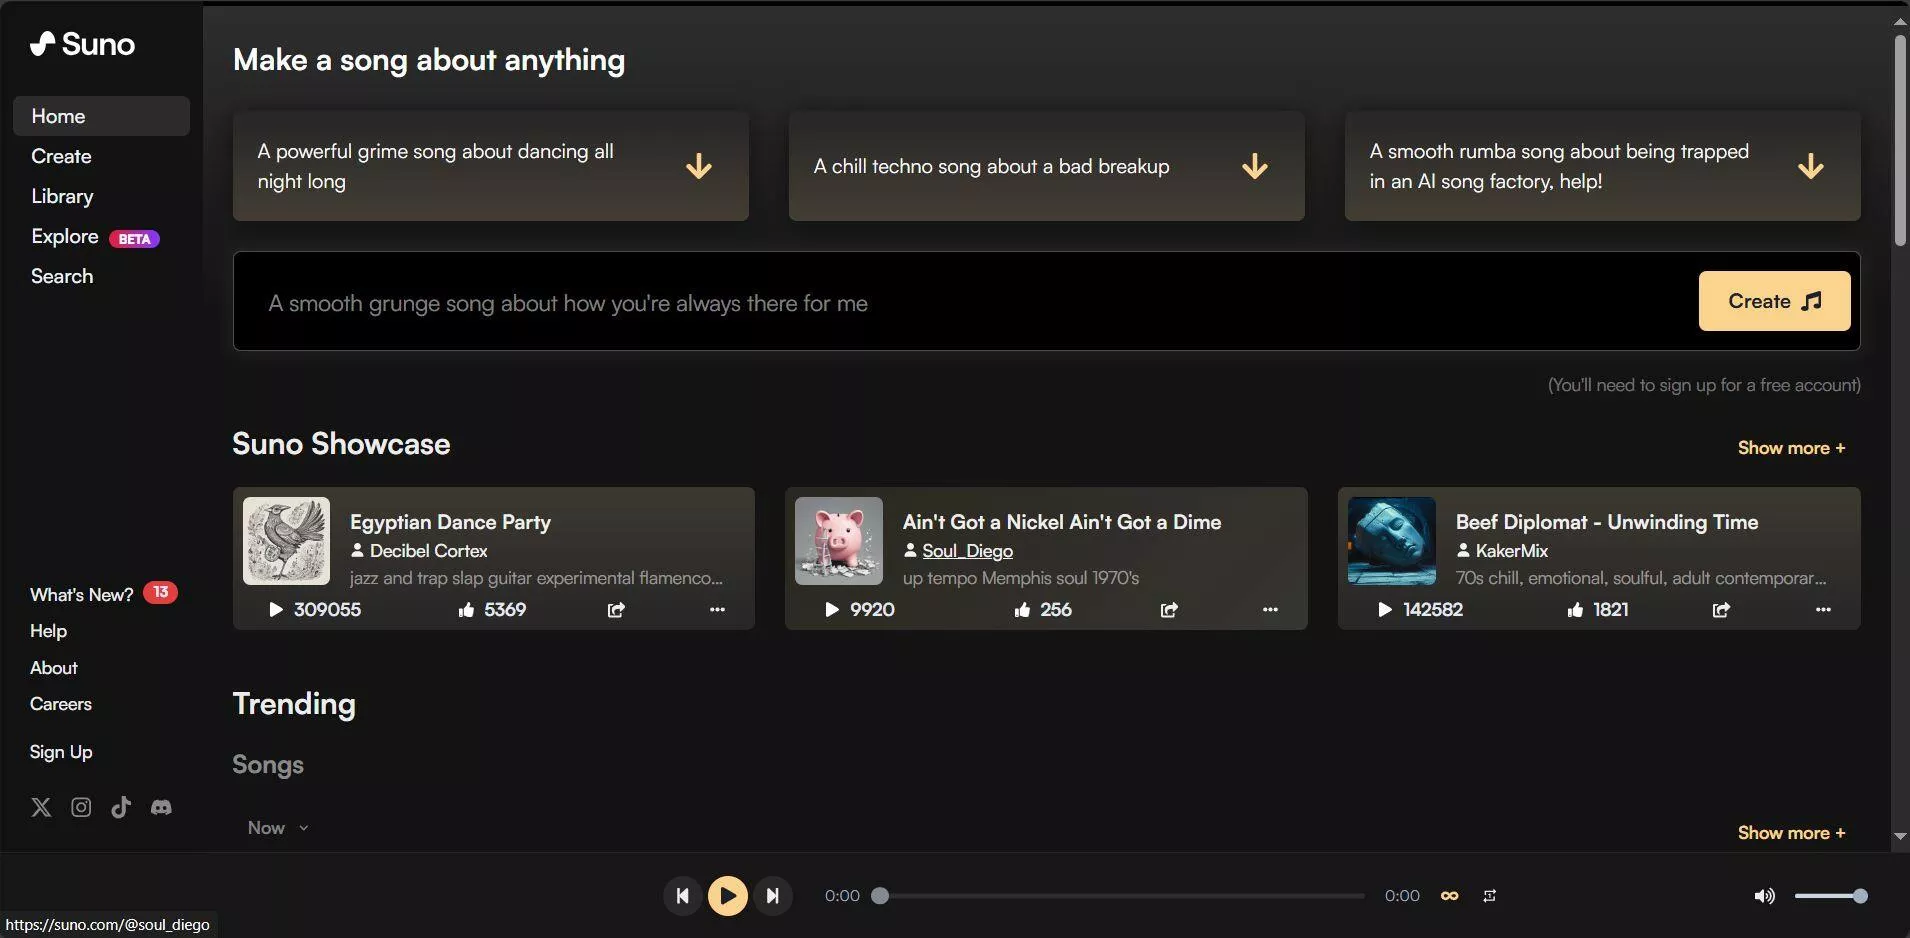
Task: Expand the Now trending time dropdown
Action: (278, 828)
